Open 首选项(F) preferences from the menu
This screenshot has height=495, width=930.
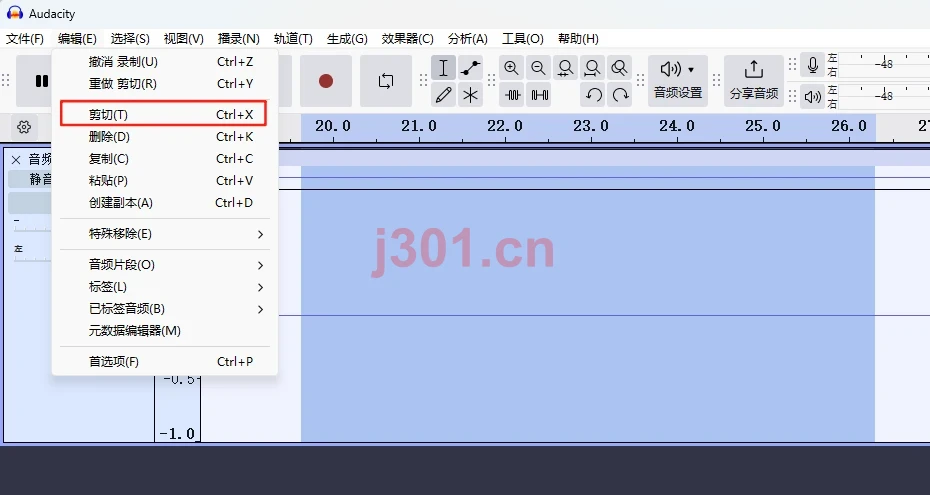tap(165, 362)
